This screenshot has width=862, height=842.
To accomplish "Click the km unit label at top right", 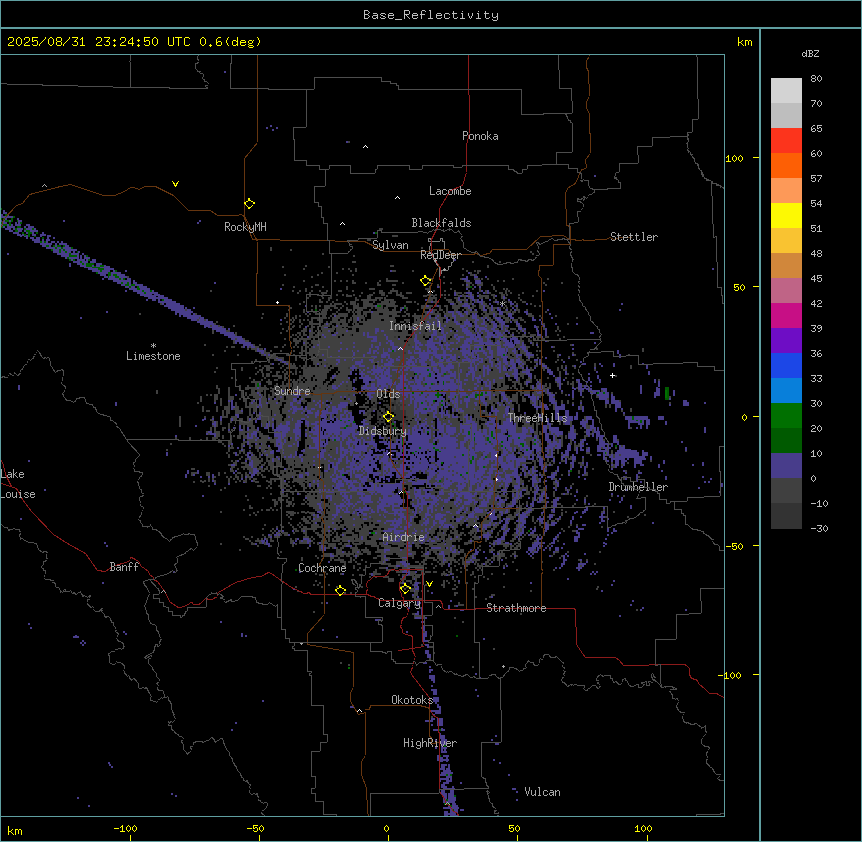I will pos(744,42).
